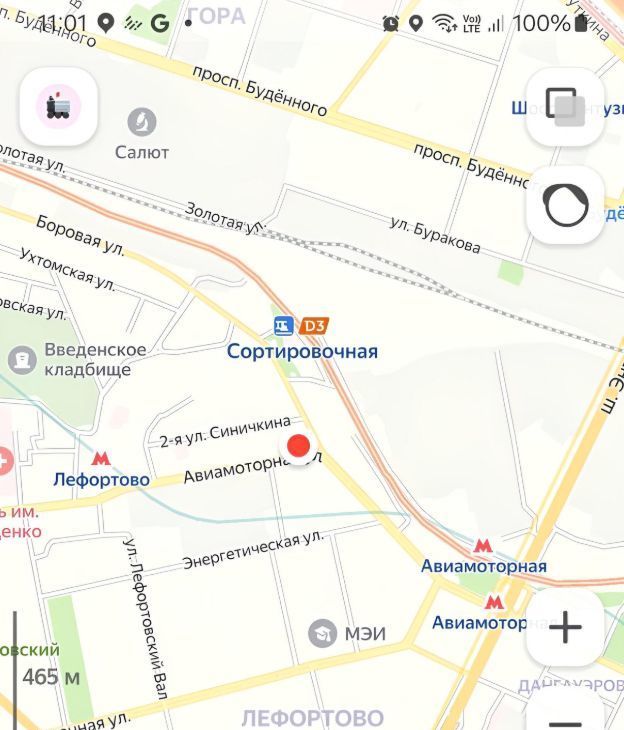The image size is (624, 730).
Task: Open the map layers button
Action: click(x=565, y=107)
